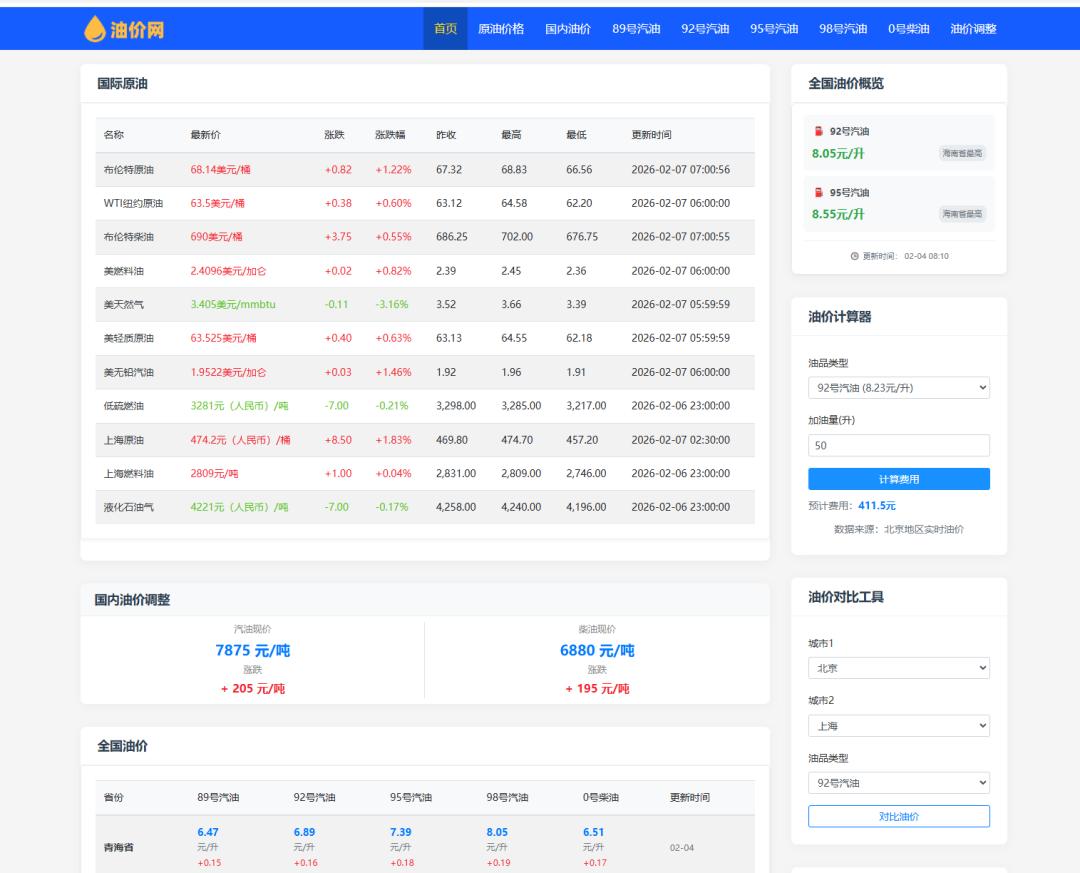Go to the 首页 nav tab
Image resolution: width=1080 pixels, height=873 pixels.
click(445, 29)
